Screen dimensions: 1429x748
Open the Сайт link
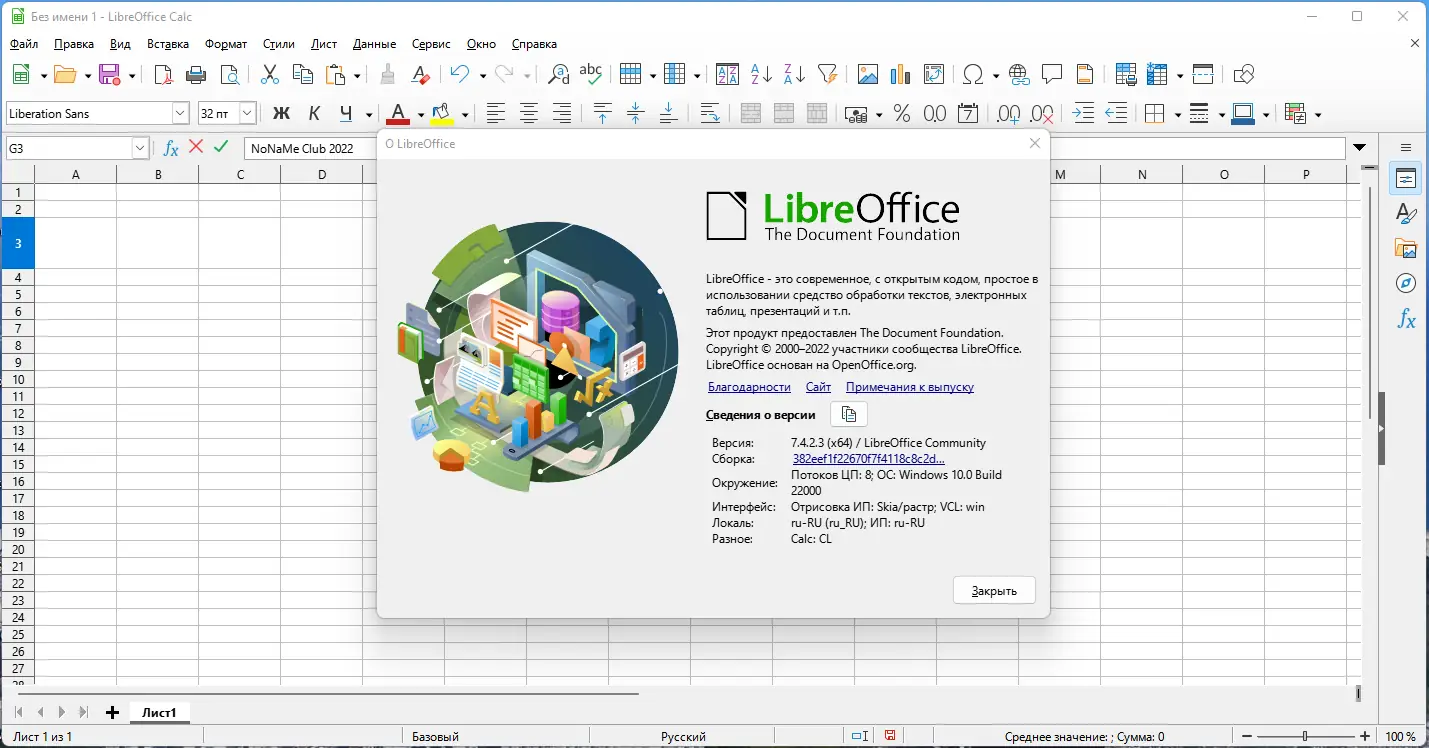(818, 387)
